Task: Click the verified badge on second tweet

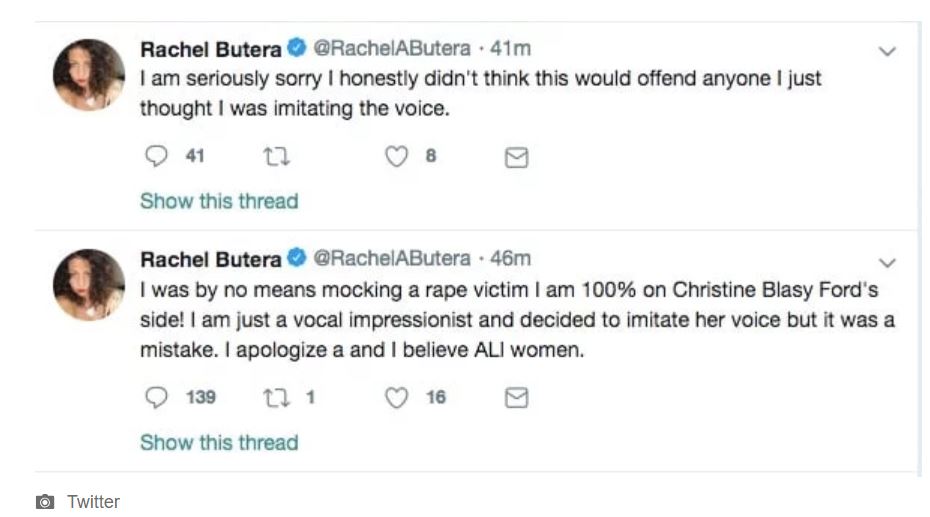Action: coord(297,259)
